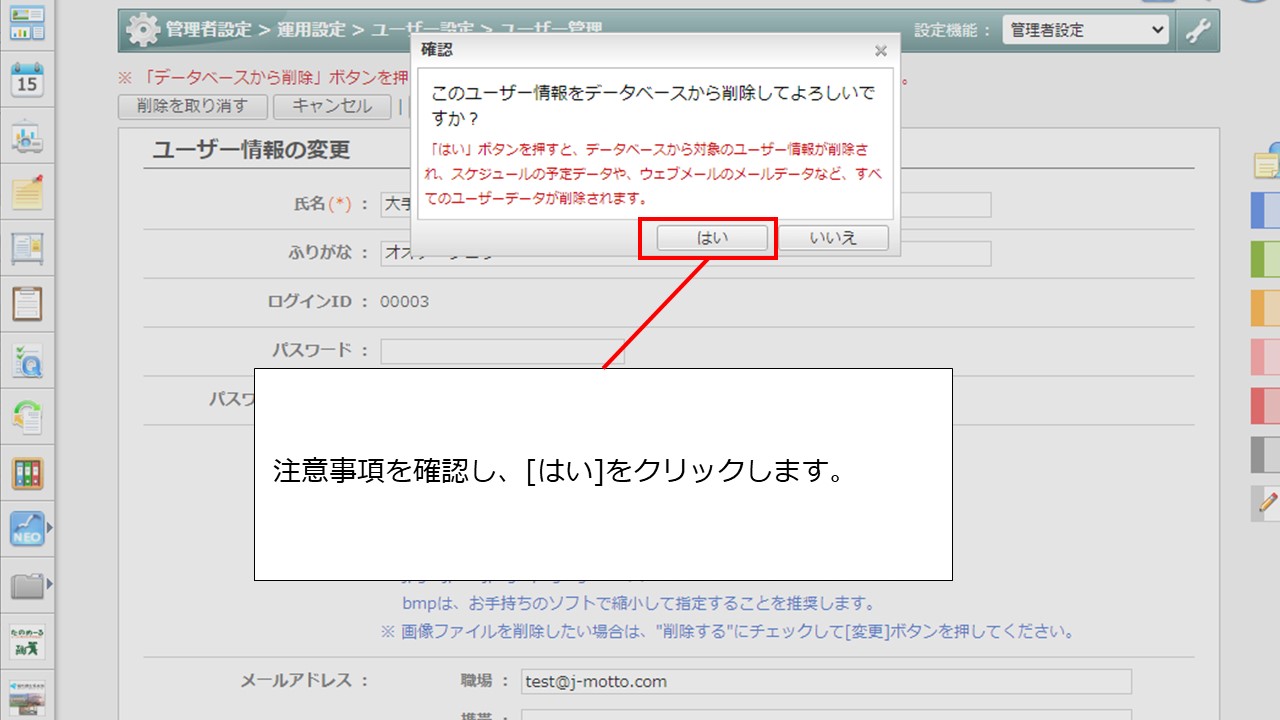Click the wrench settings icon
The height and width of the screenshot is (720, 1280).
tap(1197, 31)
